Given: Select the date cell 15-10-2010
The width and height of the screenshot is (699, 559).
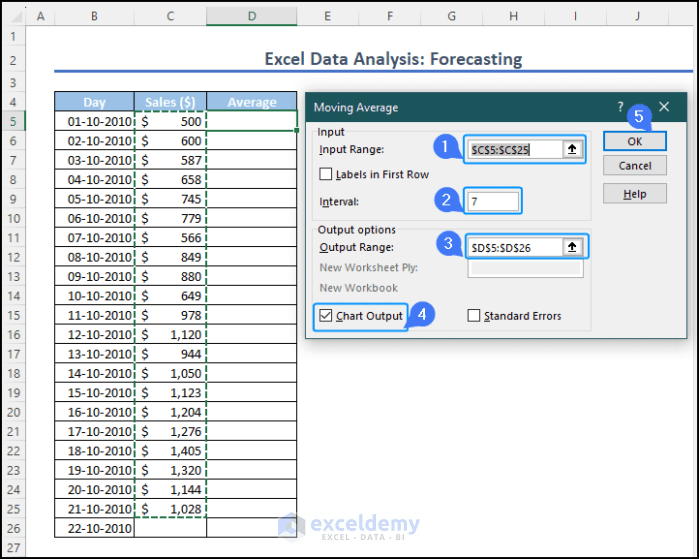Looking at the screenshot, I should (x=94, y=393).
